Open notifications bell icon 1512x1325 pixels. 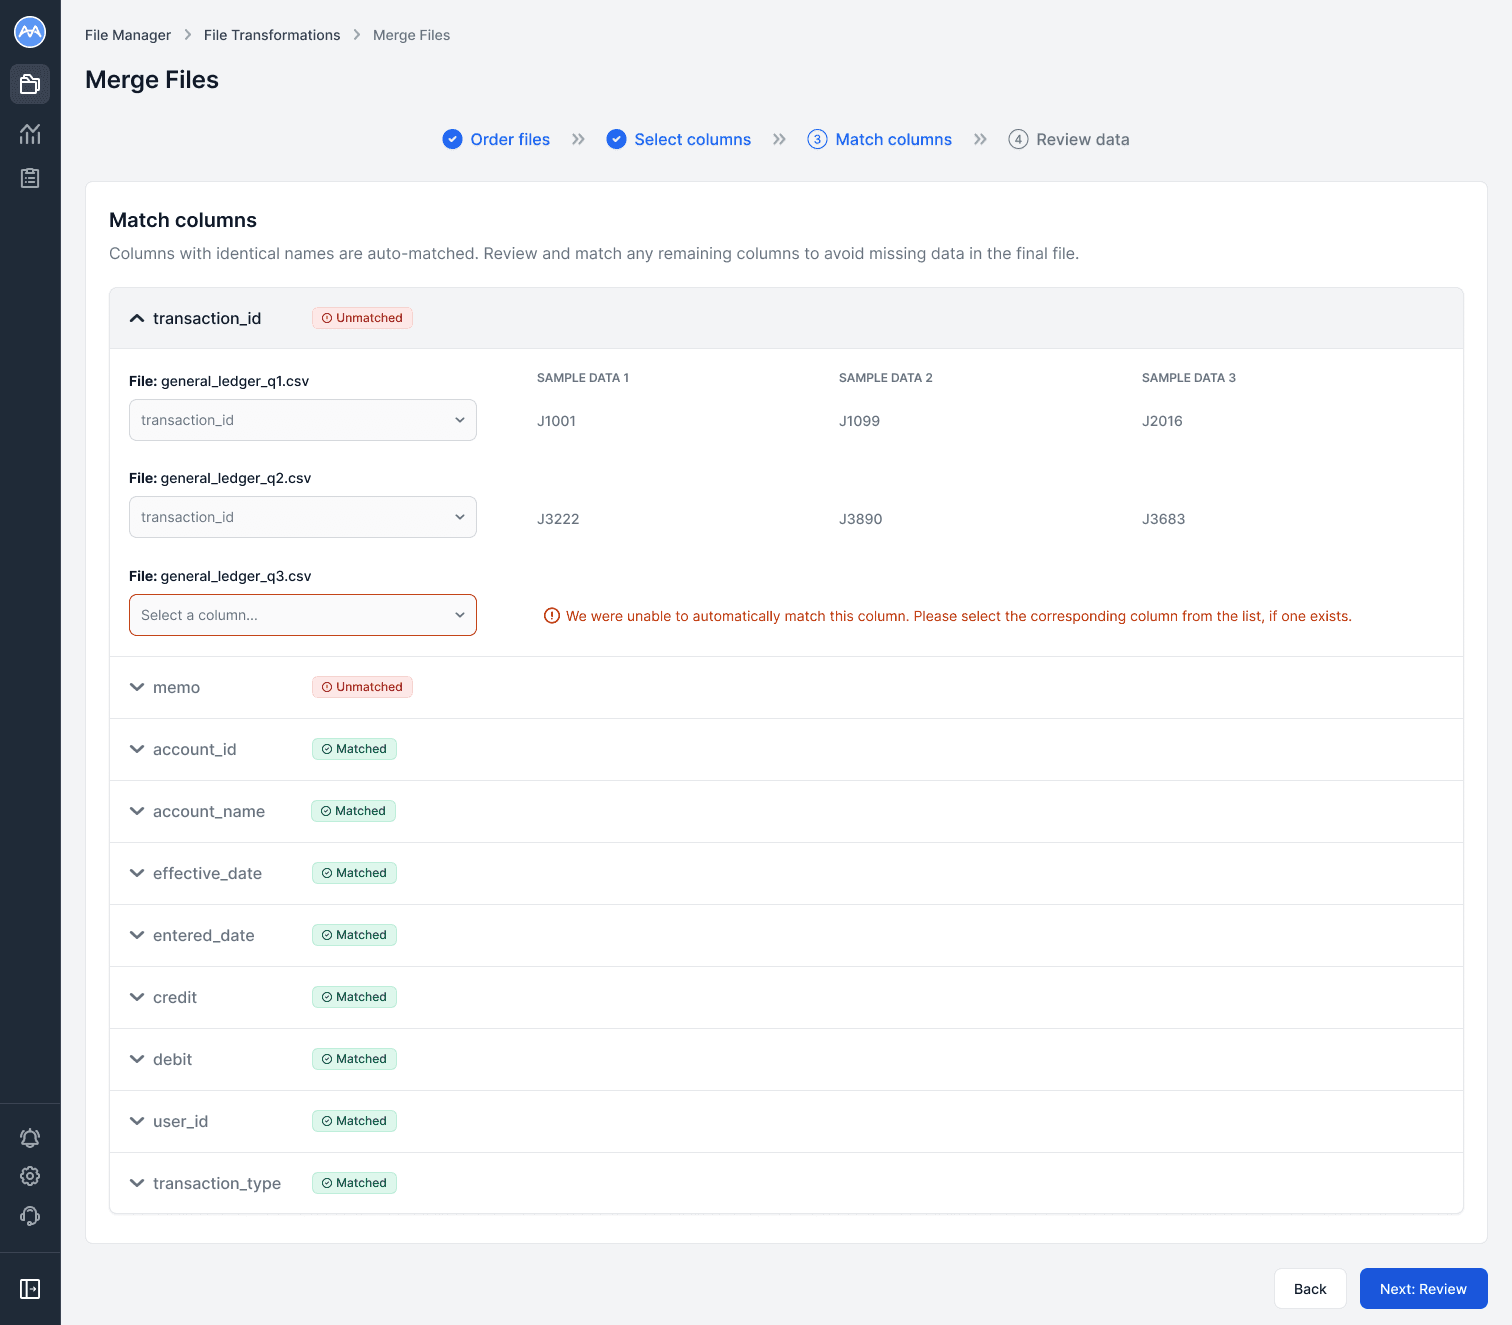coord(30,1138)
